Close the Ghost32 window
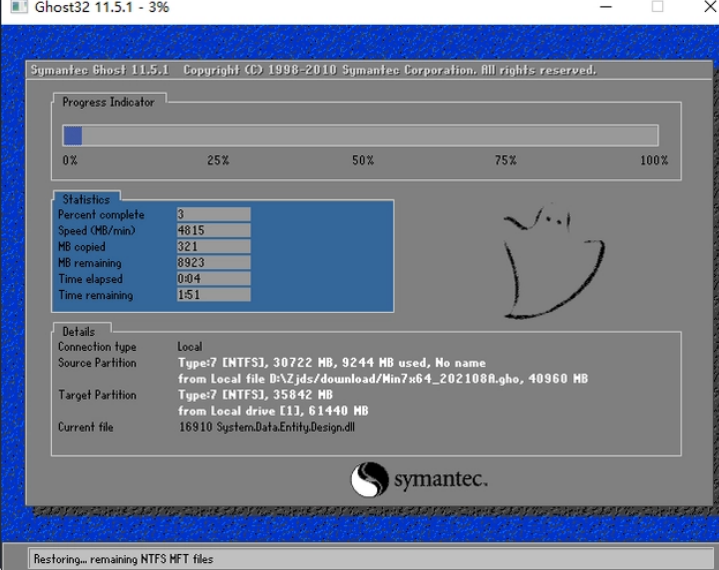Viewport: 719px width, 570px height. point(705,7)
